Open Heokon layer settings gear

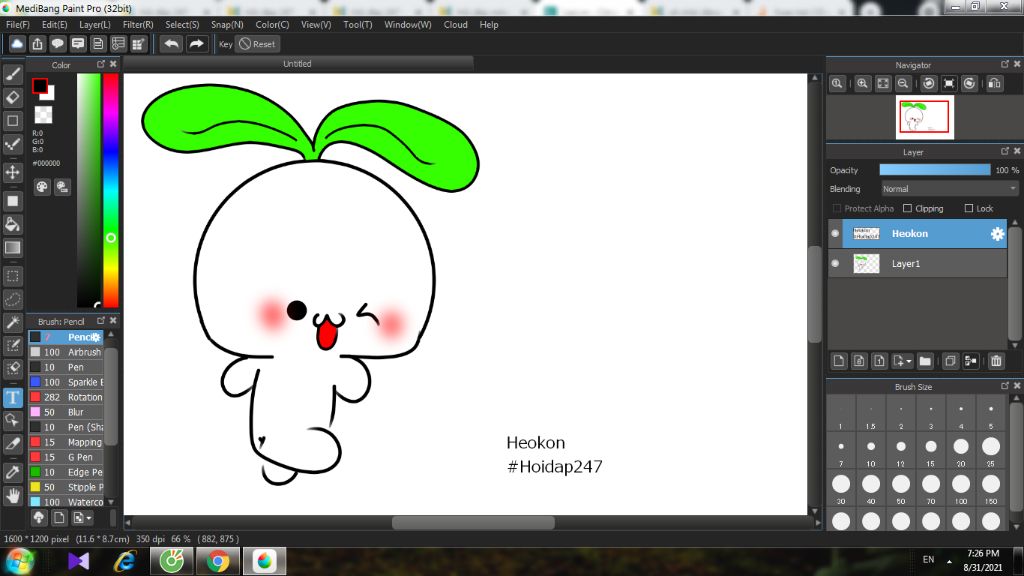(x=997, y=234)
